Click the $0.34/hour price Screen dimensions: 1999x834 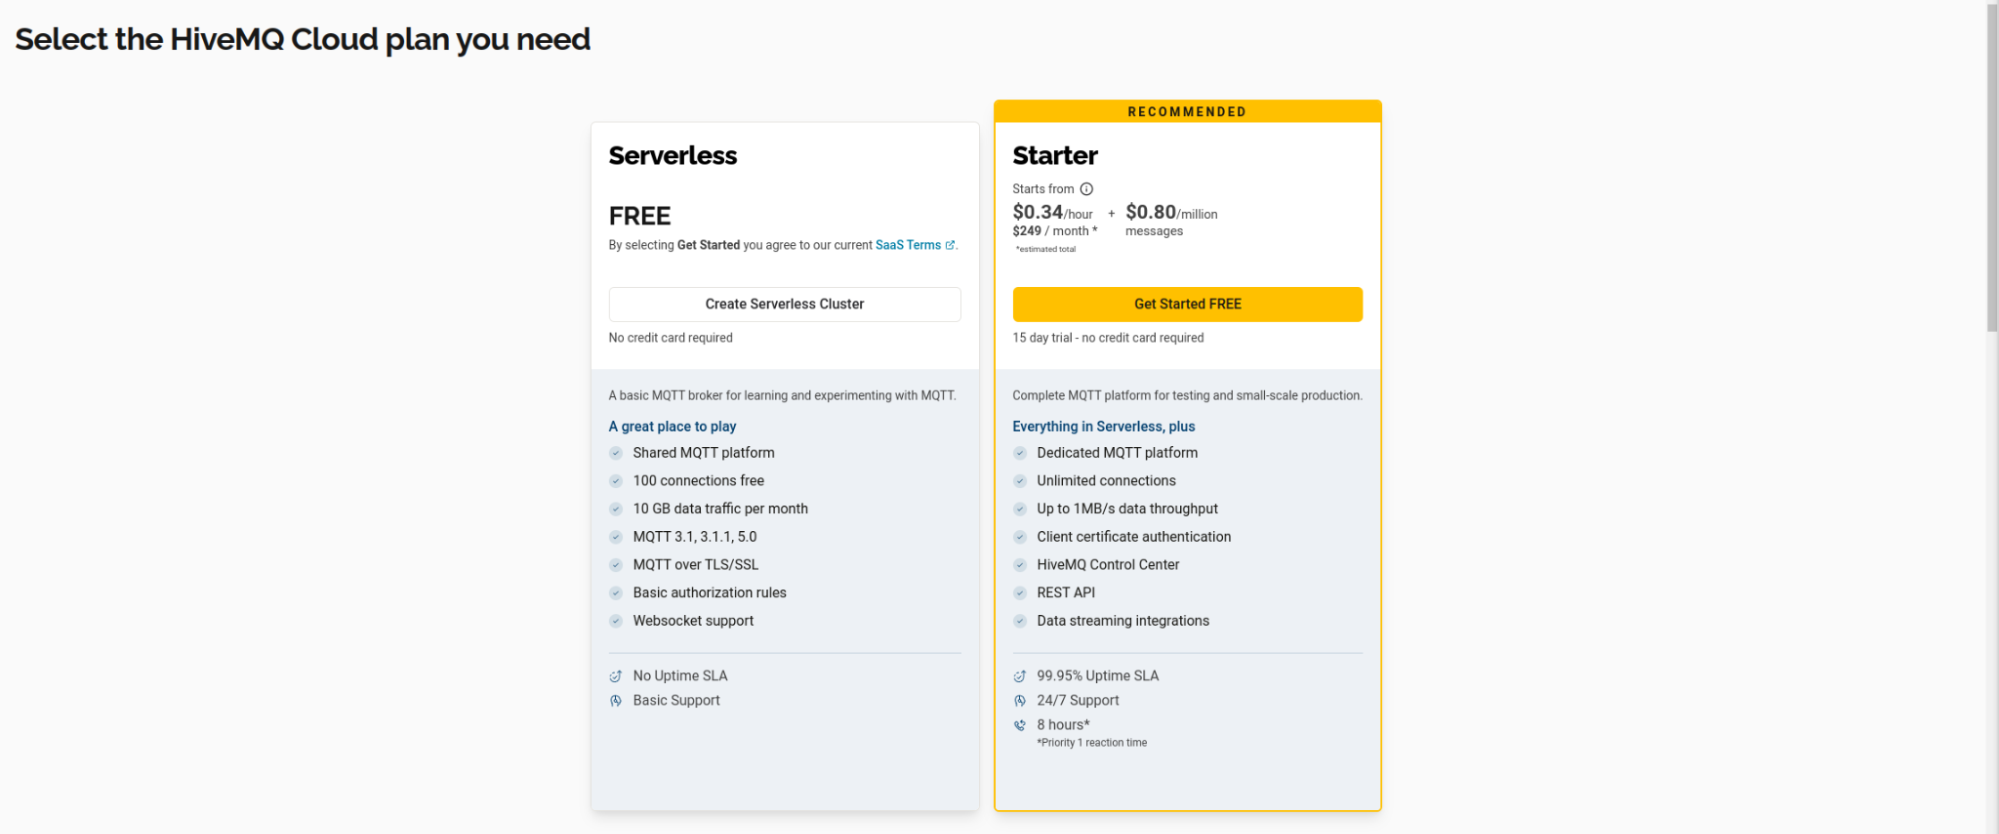pyautogui.click(x=1053, y=212)
